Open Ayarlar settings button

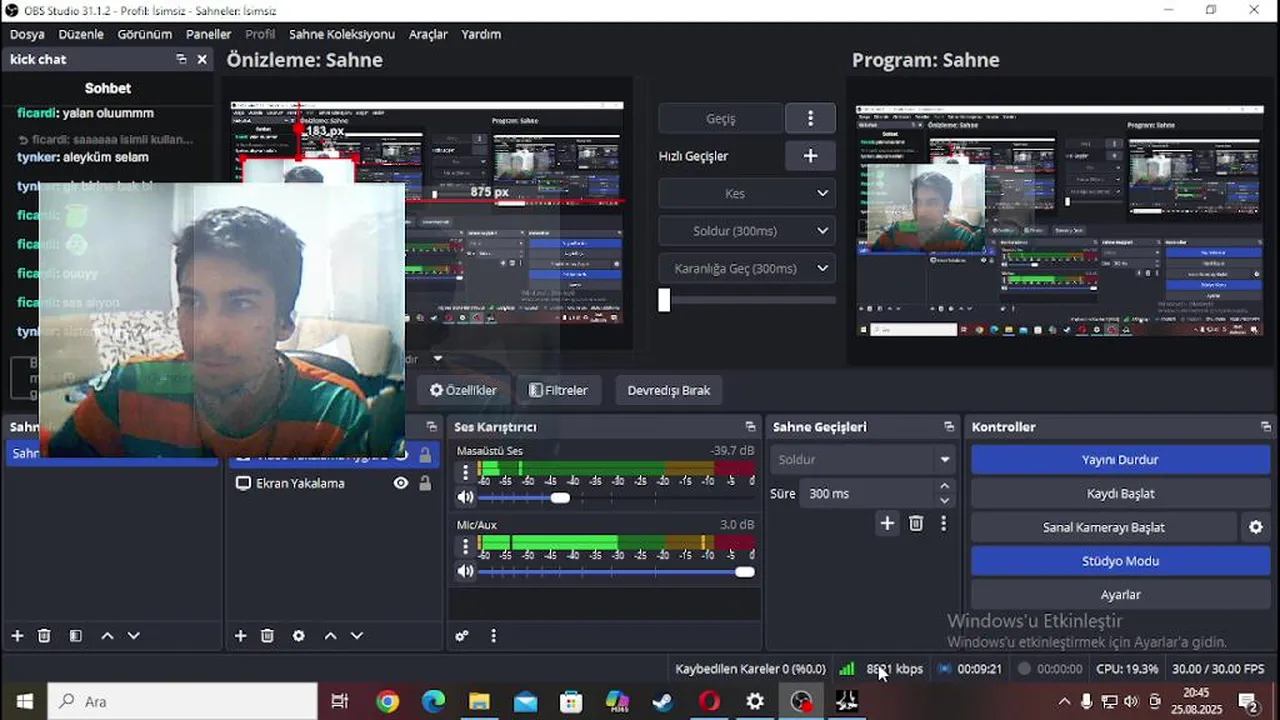[x=1120, y=594]
